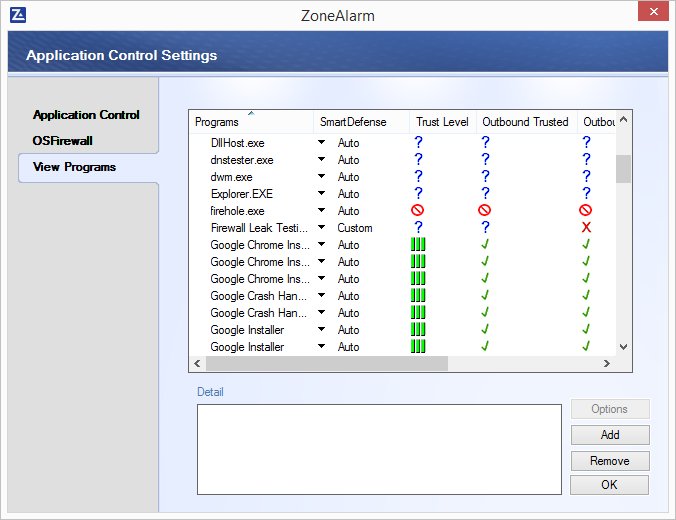Switch to the Application Control section
Image resolution: width=676 pixels, height=520 pixels.
[x=86, y=115]
